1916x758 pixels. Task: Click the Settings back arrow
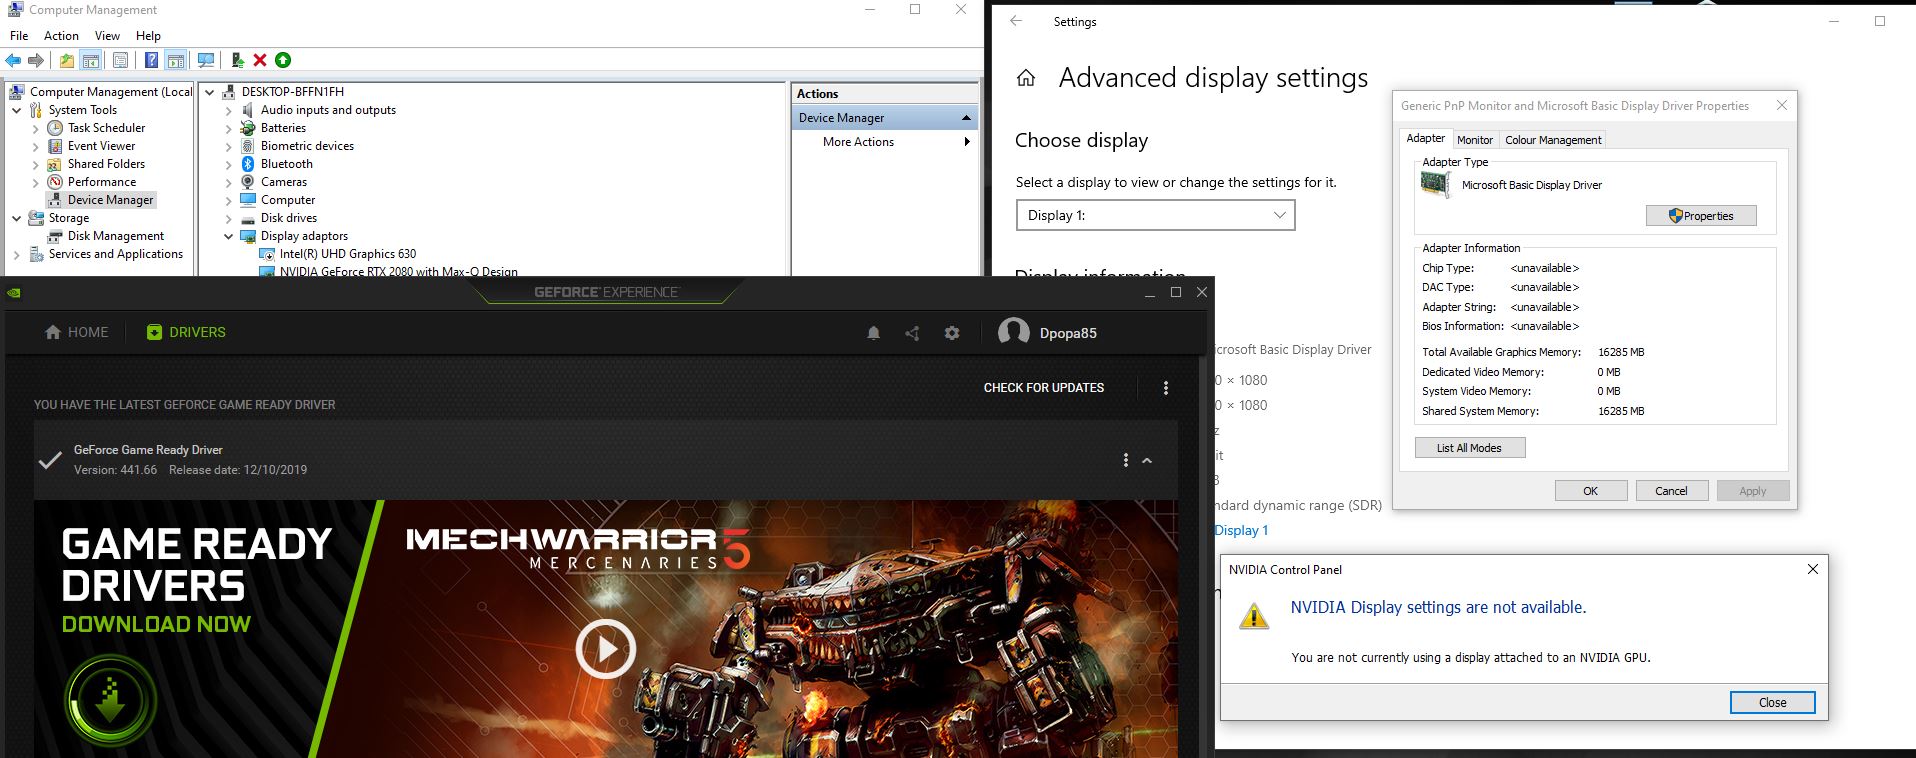(x=1016, y=21)
